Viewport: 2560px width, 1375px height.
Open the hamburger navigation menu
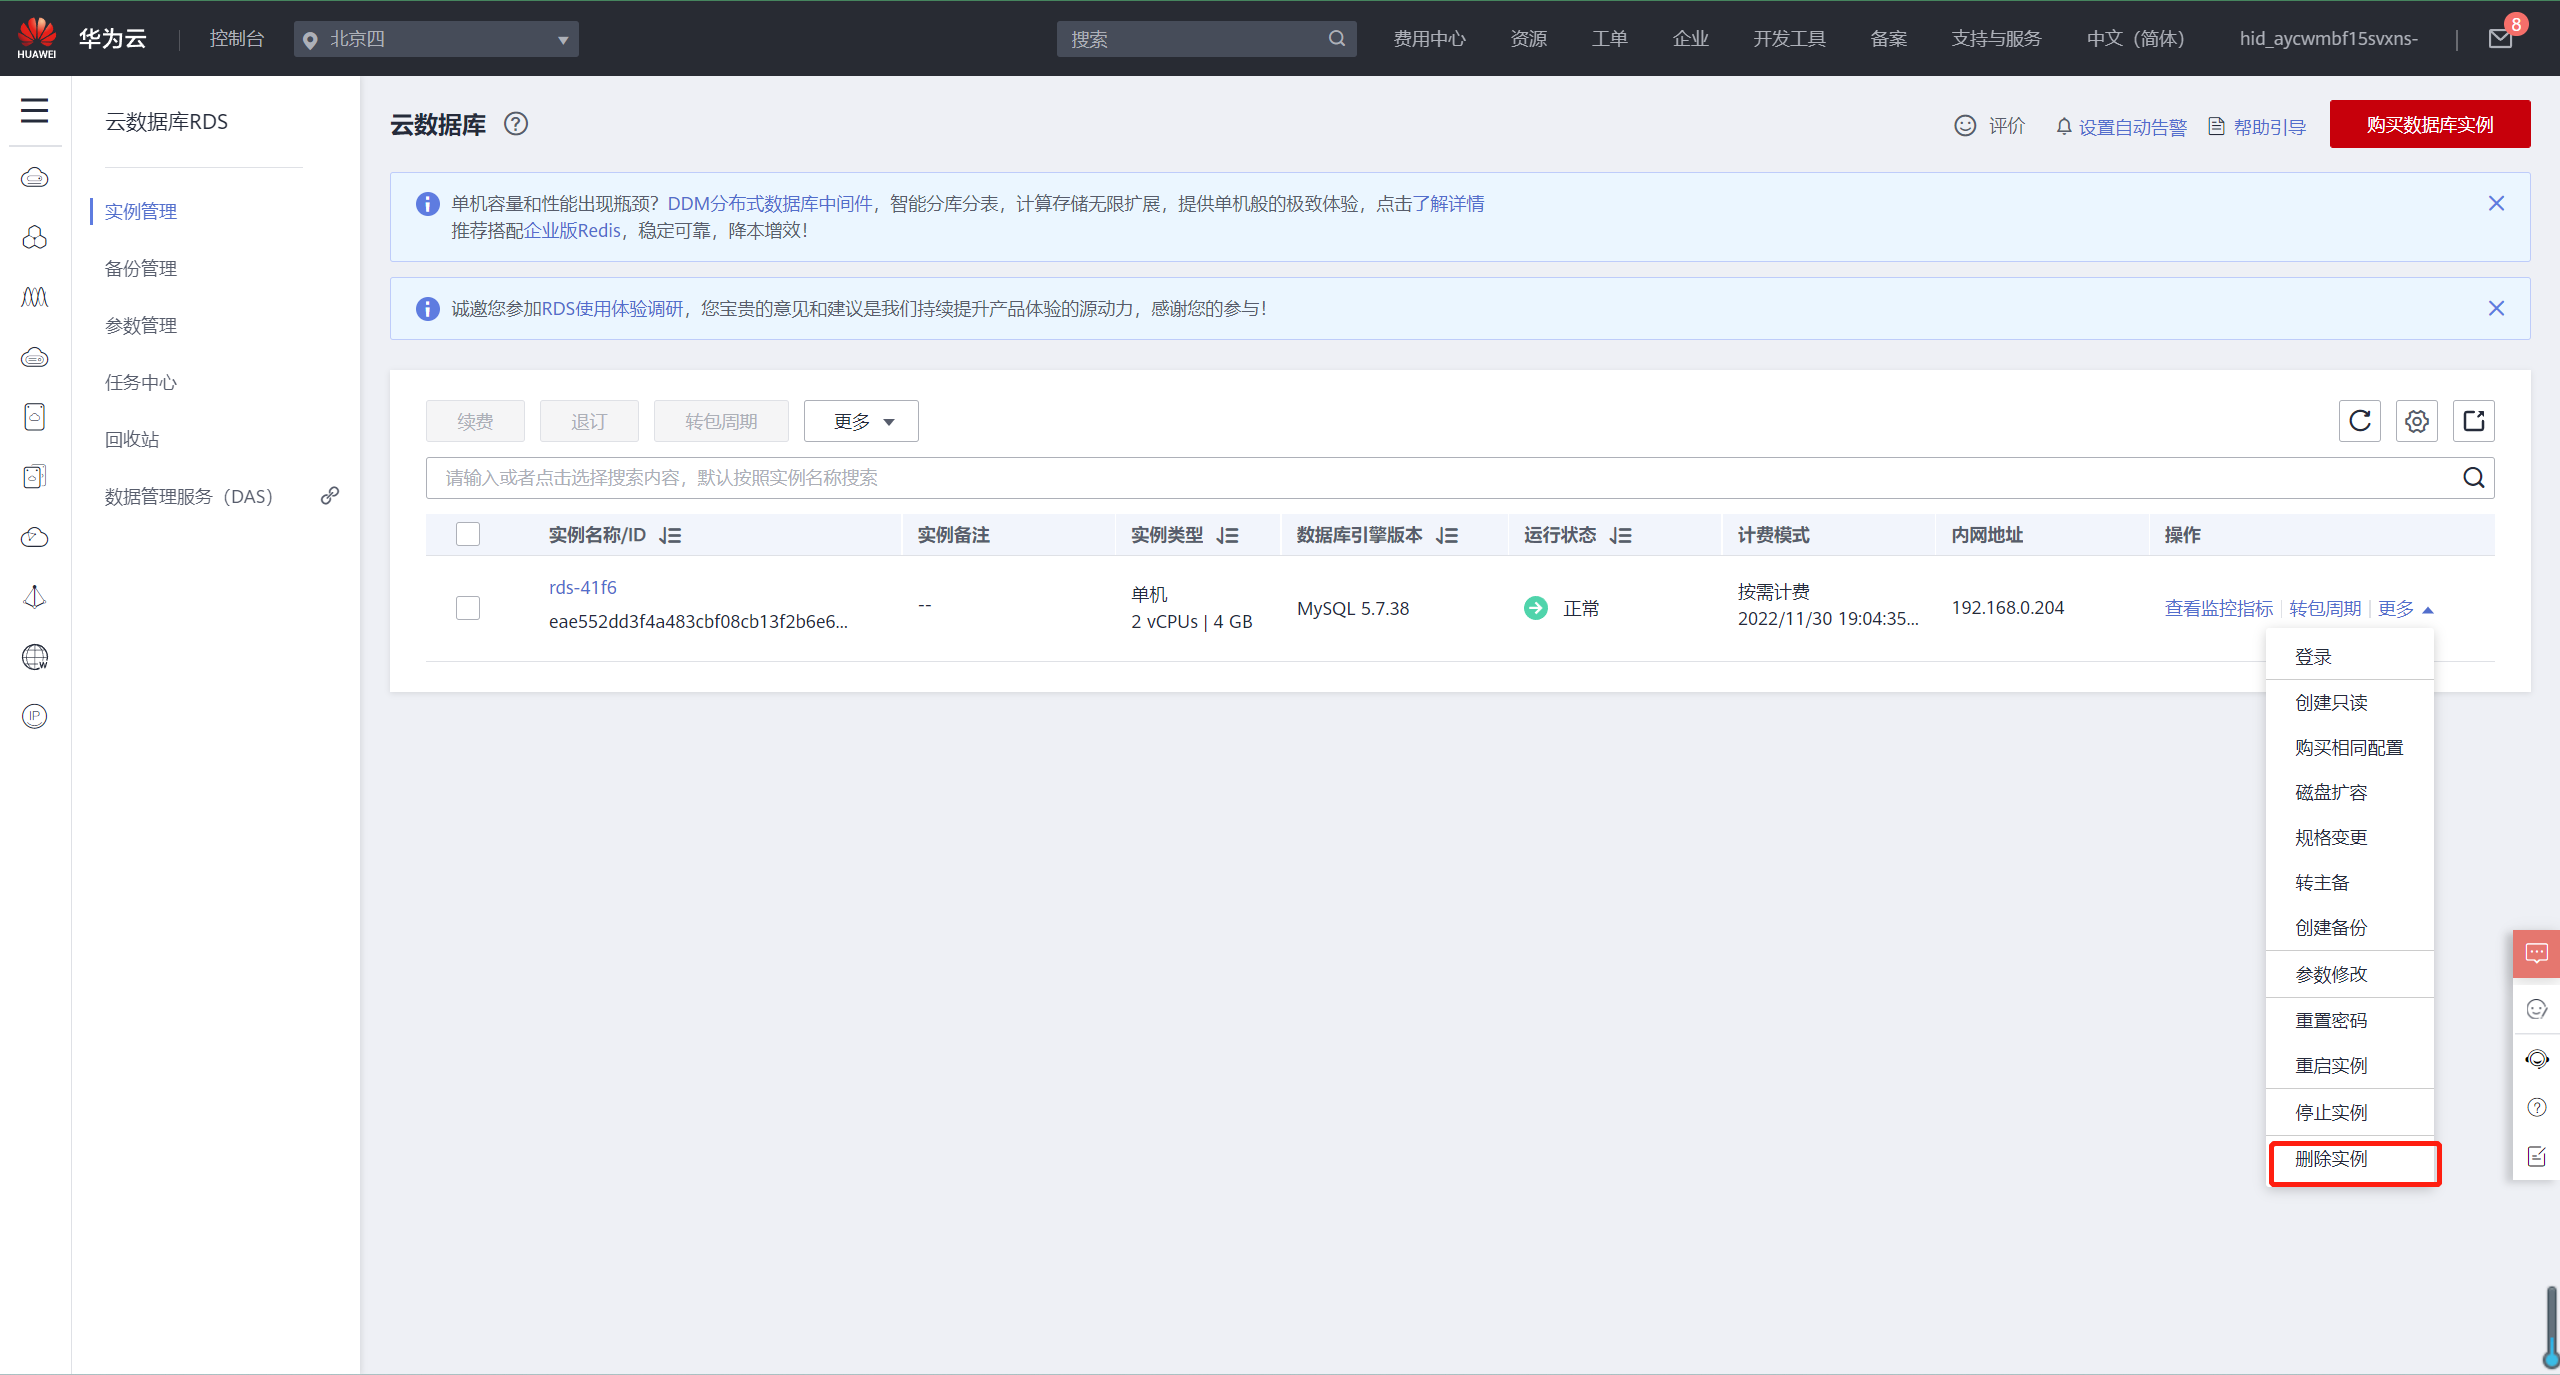(35, 110)
